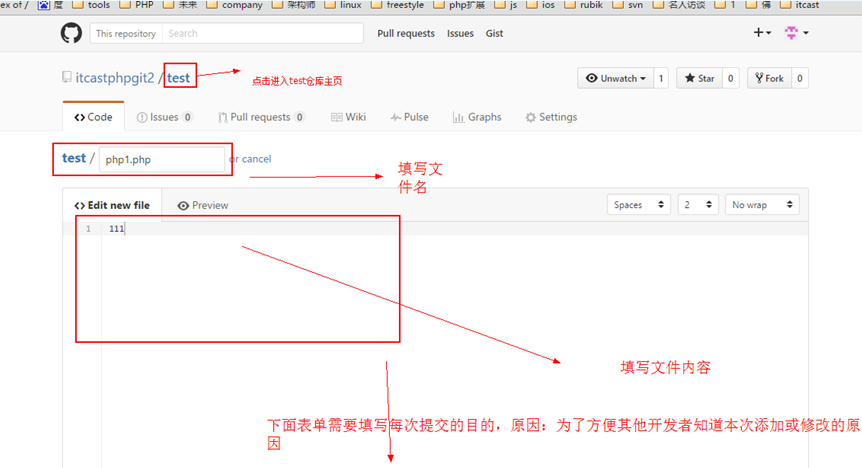This screenshot has width=862, height=468.
Task: Open the indent size 2 dropdown
Action: (x=698, y=205)
